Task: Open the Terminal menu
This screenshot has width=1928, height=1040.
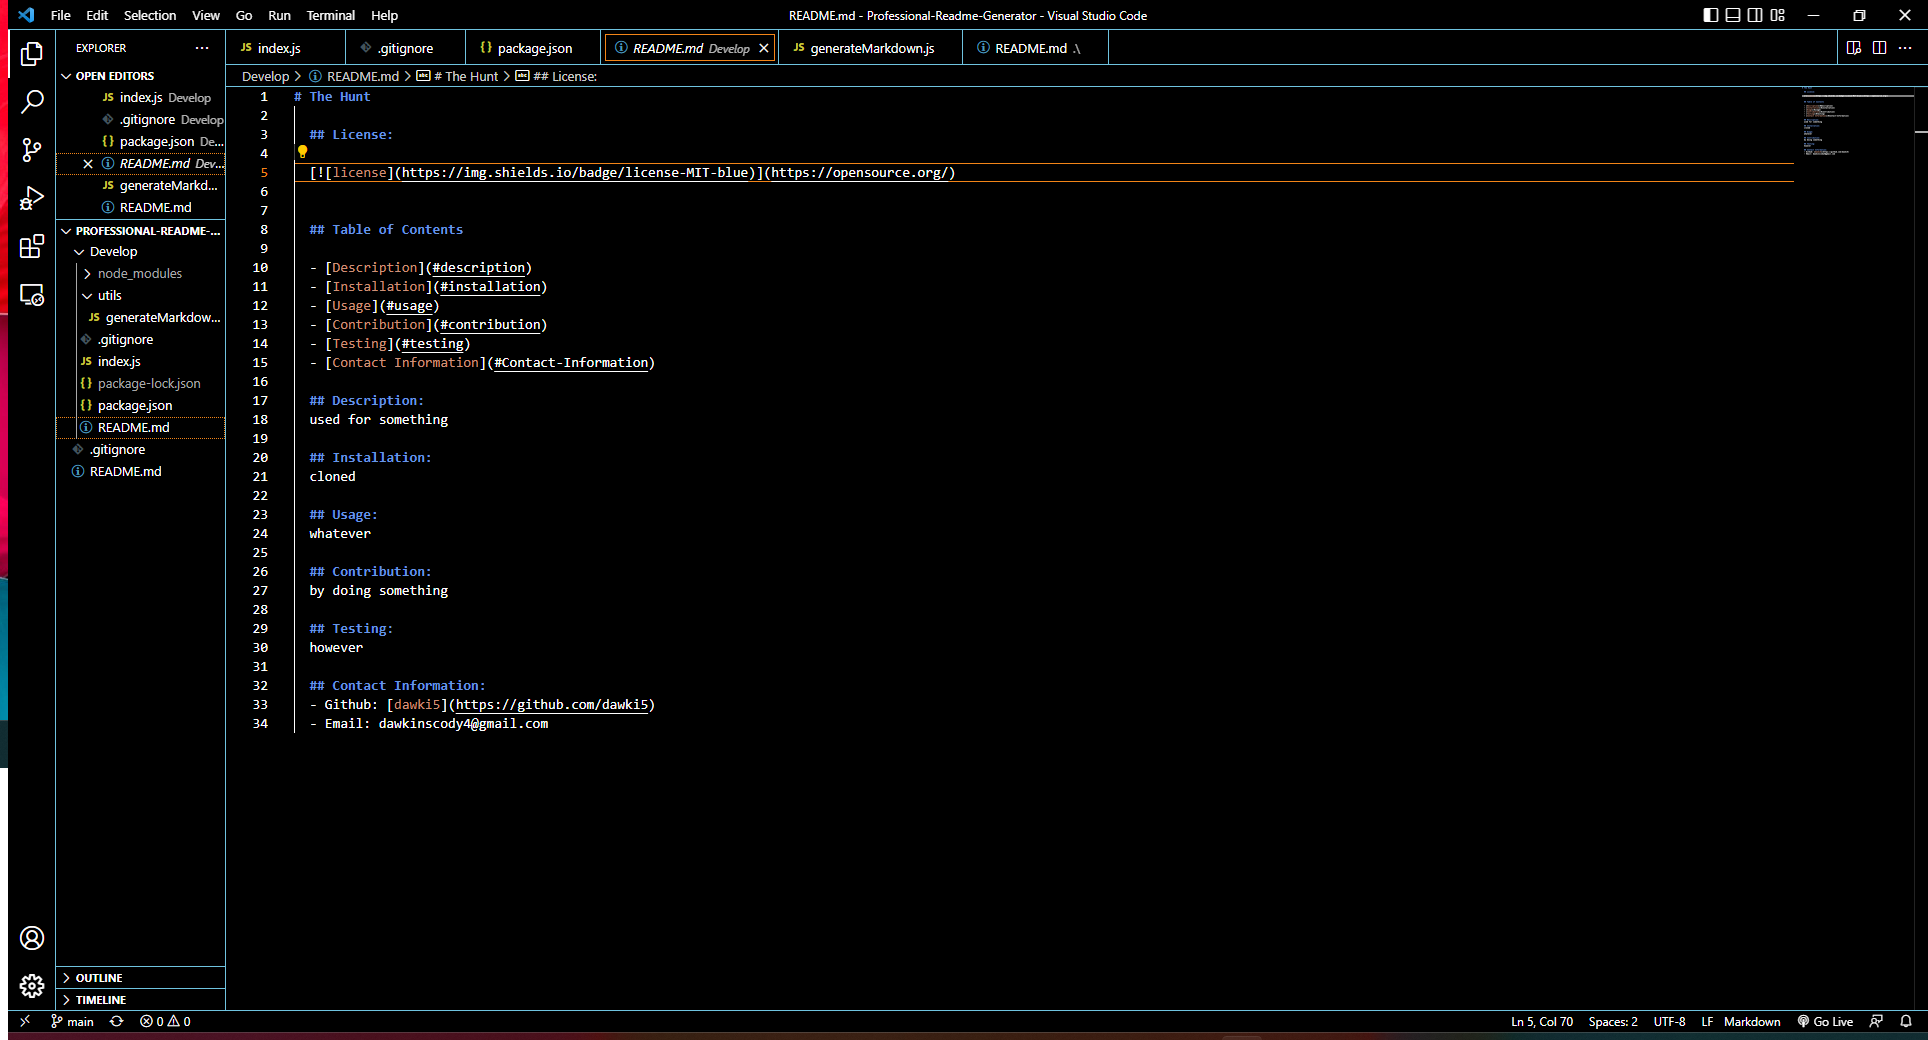Action: [x=330, y=15]
